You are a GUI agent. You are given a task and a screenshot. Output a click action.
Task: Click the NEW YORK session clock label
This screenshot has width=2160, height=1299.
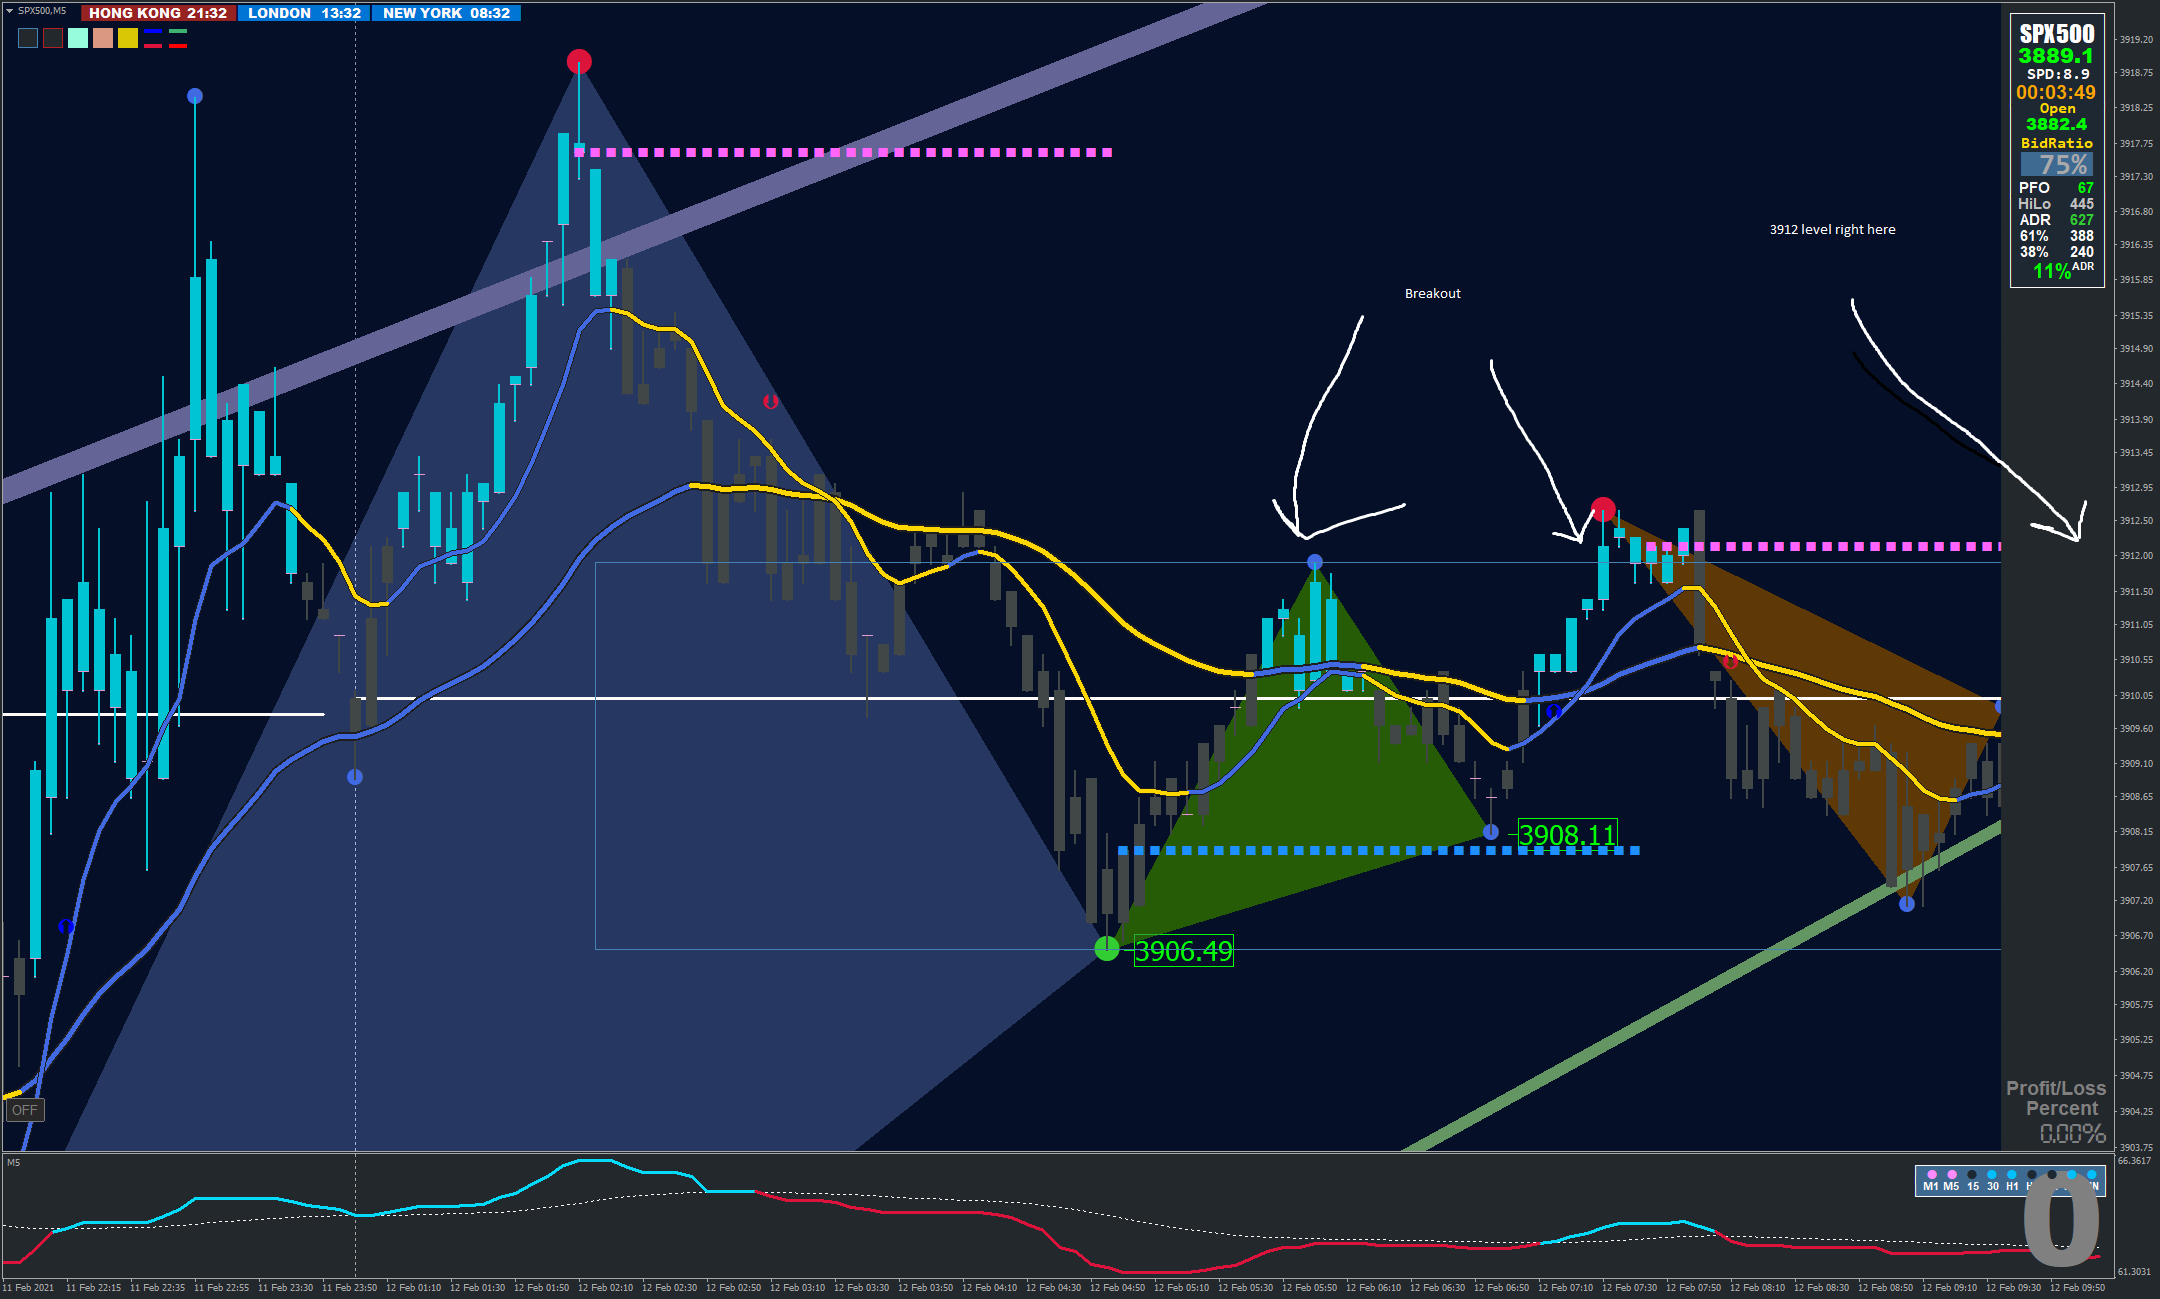click(446, 13)
